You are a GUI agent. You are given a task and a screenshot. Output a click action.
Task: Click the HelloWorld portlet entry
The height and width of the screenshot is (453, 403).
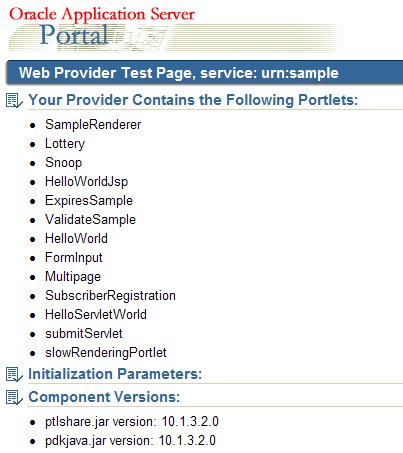pyautogui.click(x=76, y=239)
